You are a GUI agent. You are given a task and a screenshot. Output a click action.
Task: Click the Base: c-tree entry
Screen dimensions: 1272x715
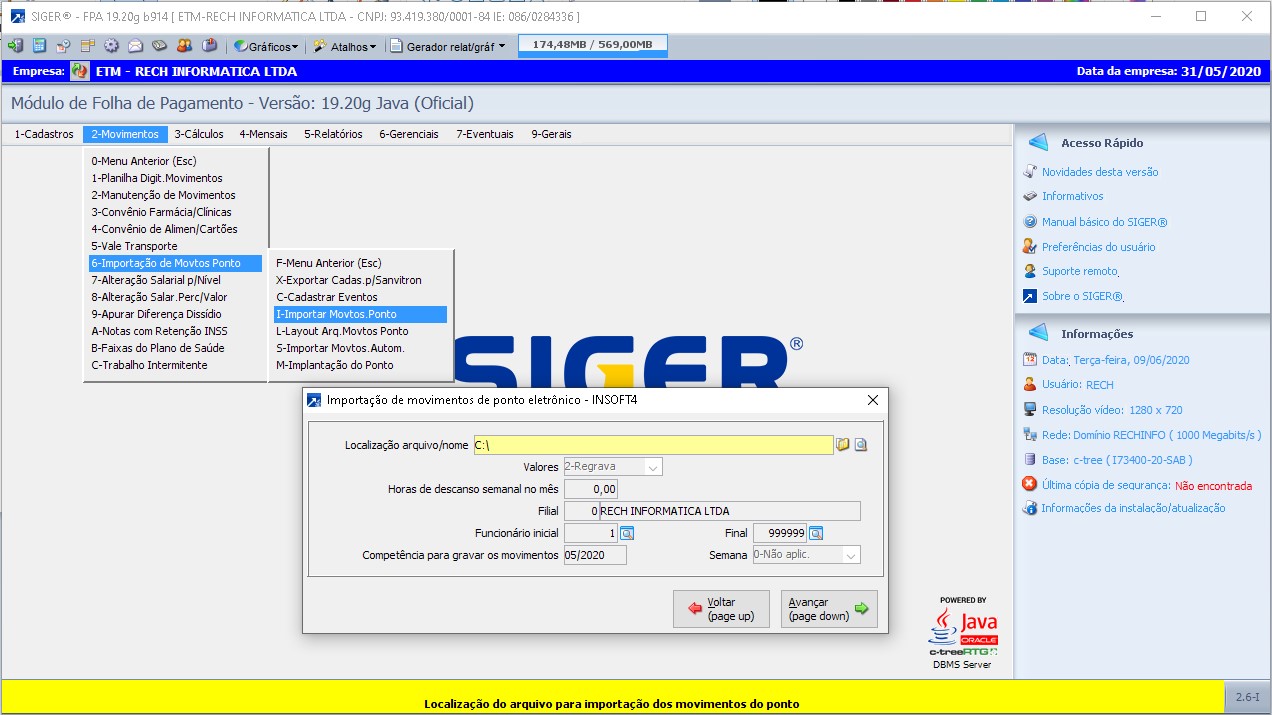1117,460
